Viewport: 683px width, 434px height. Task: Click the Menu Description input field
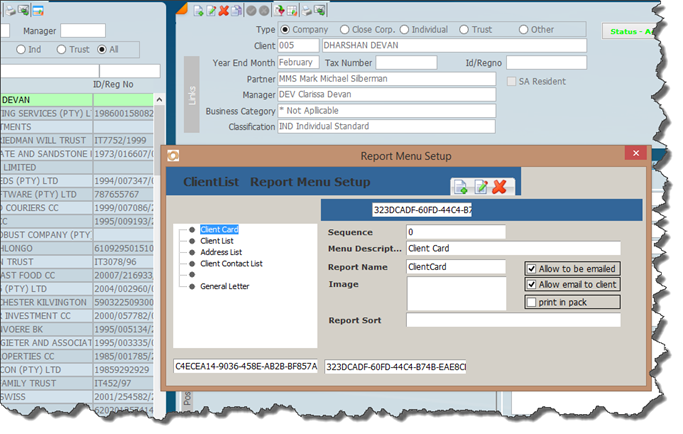click(x=513, y=249)
